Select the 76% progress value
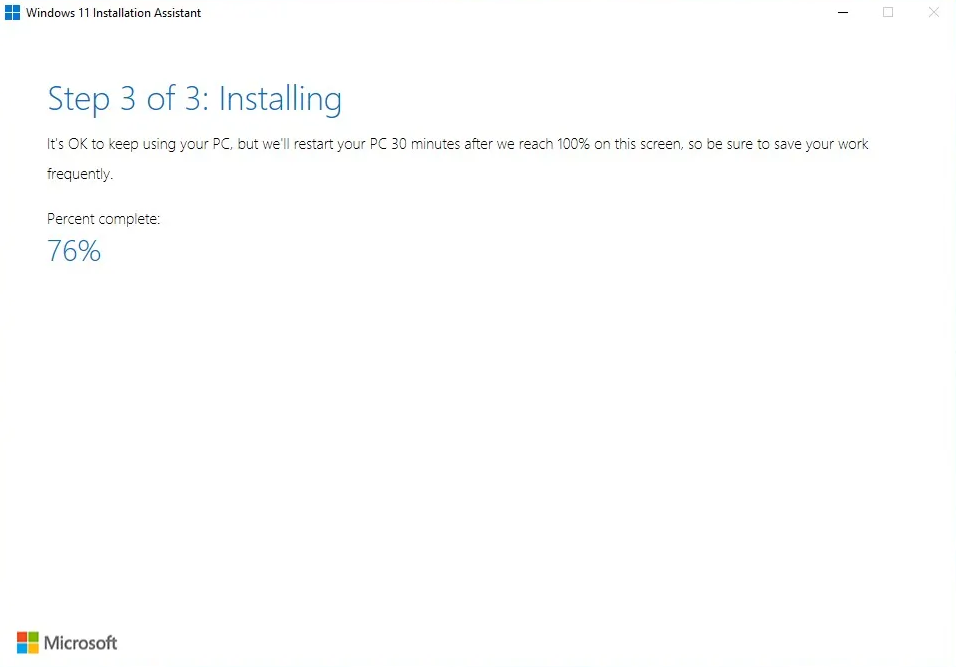 click(x=74, y=251)
